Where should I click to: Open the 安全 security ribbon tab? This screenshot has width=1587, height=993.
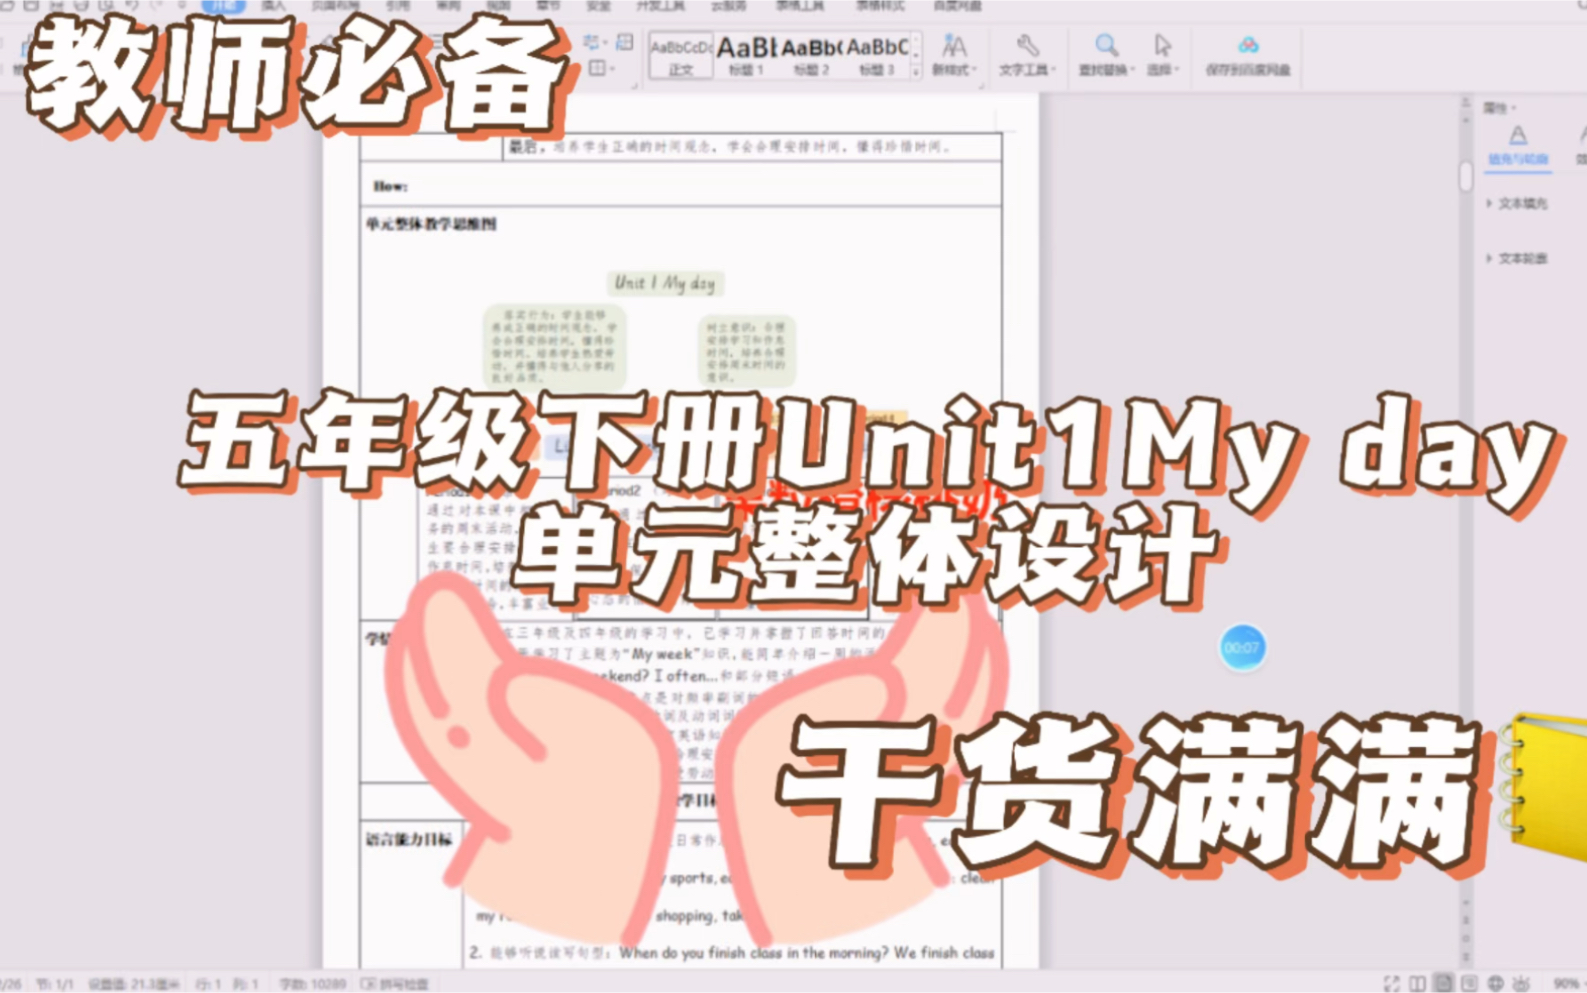pyautogui.click(x=598, y=6)
